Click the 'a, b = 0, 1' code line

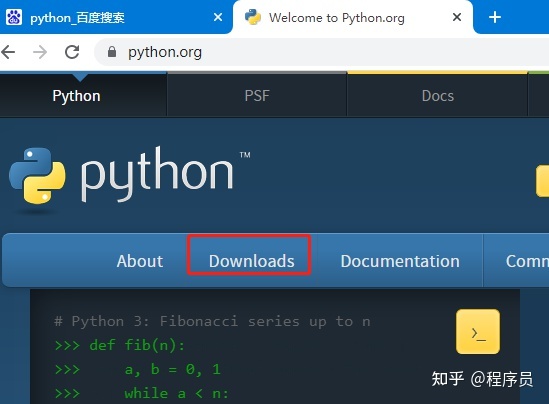coord(138,369)
